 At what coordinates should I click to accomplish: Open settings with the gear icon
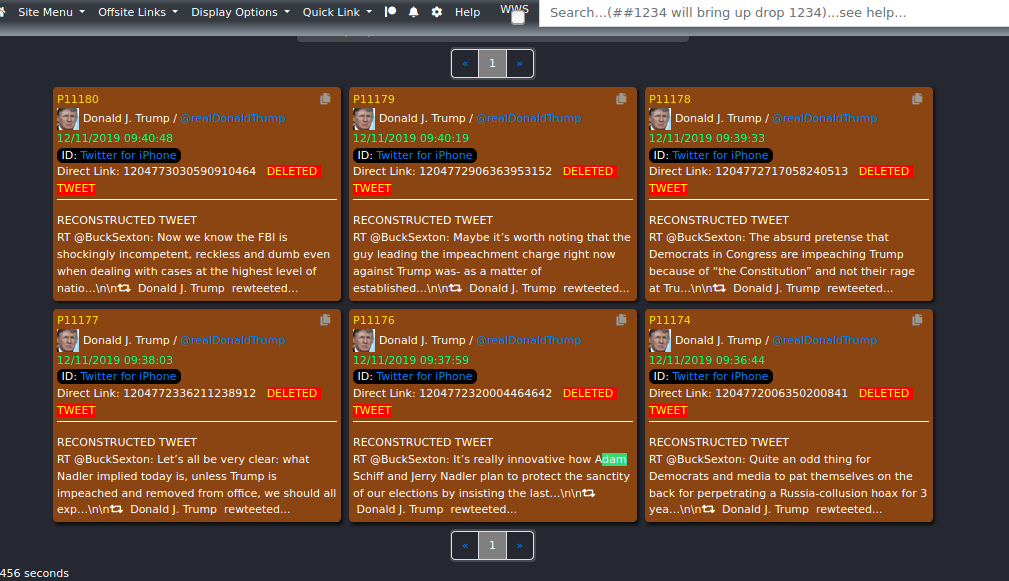pos(437,12)
